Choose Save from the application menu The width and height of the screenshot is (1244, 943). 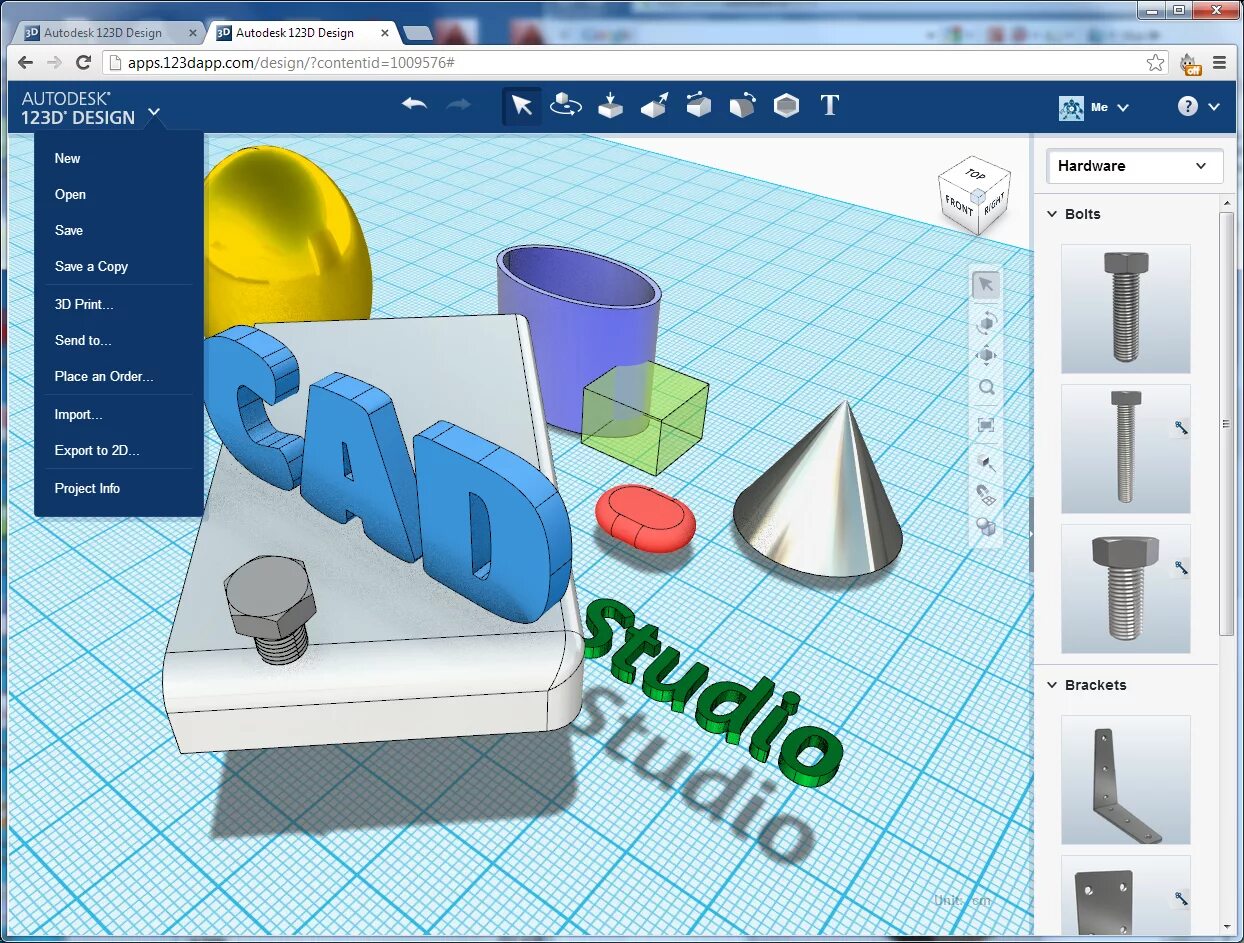(x=69, y=230)
